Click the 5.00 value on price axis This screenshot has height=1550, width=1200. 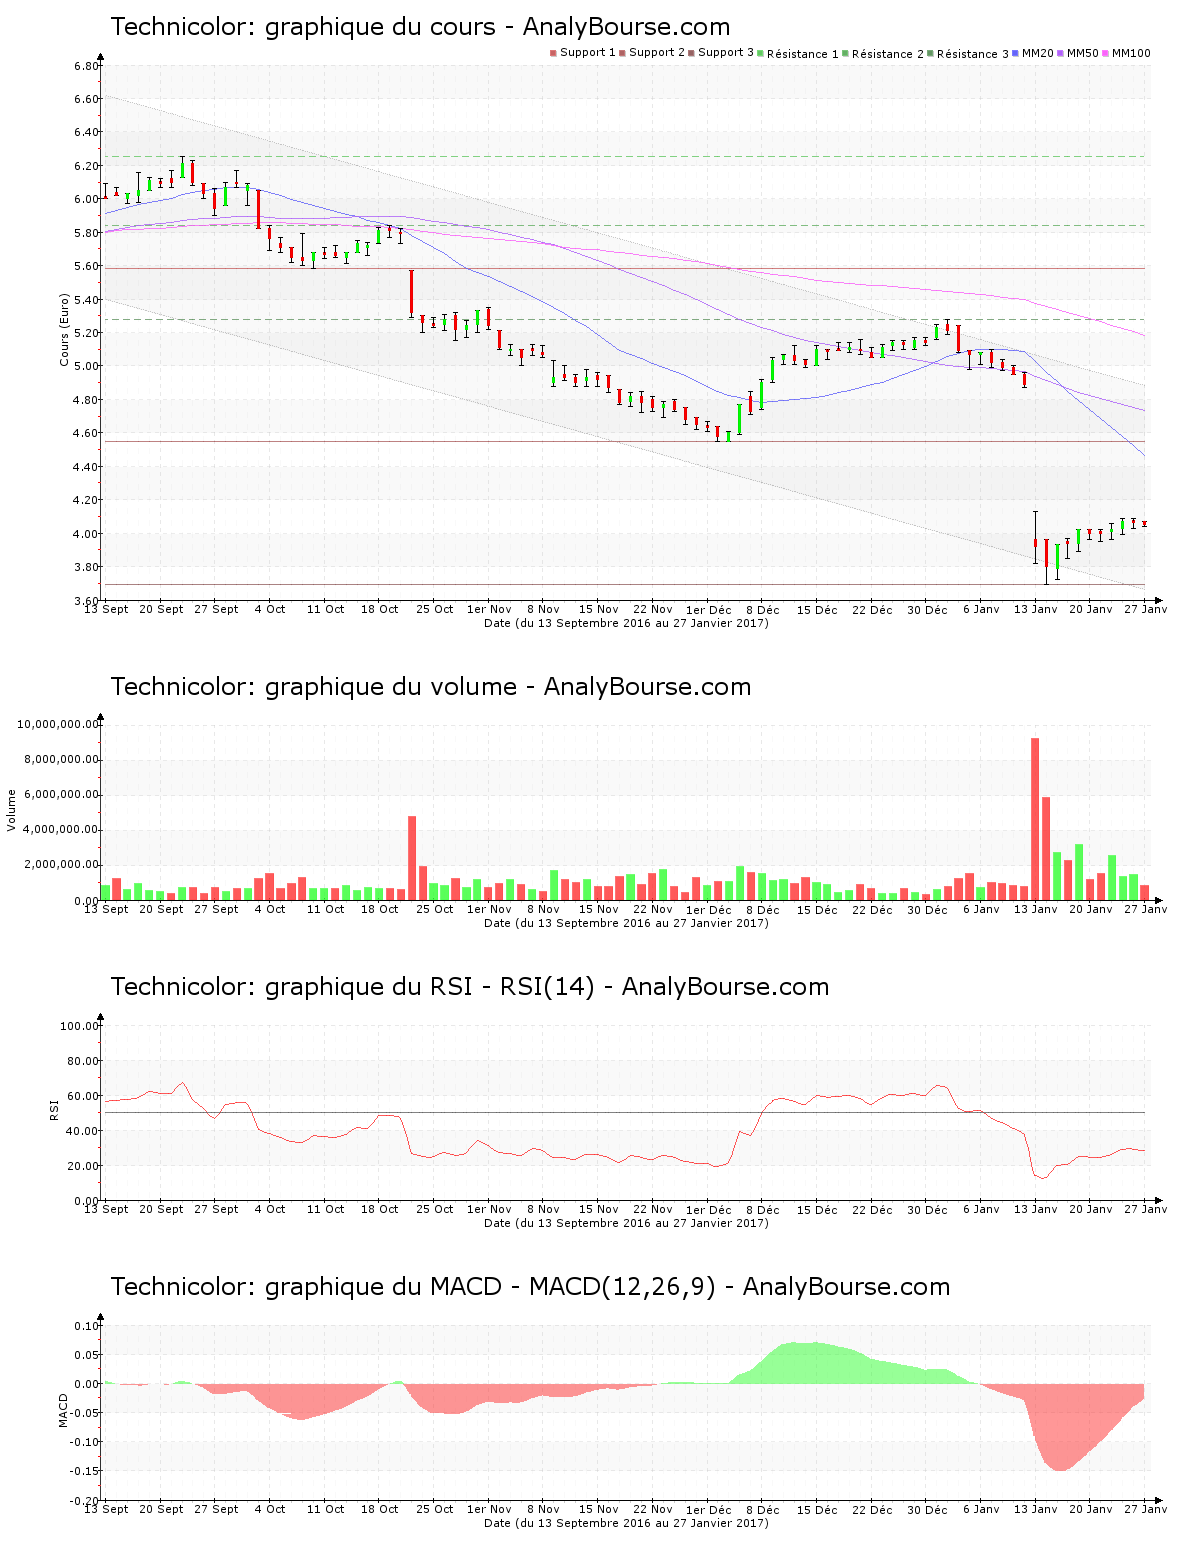tap(86, 366)
